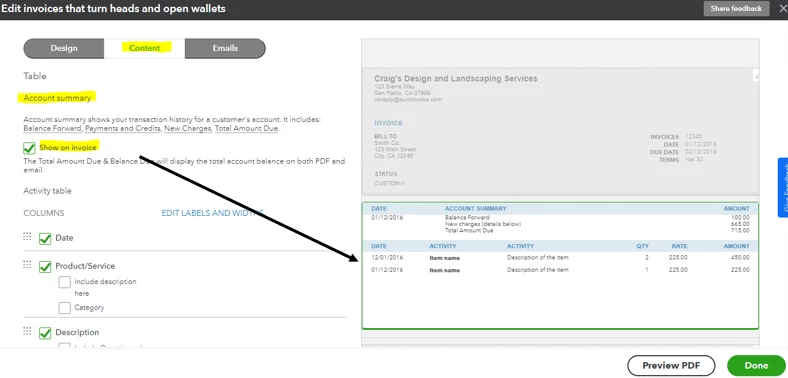This screenshot has width=788, height=378.
Task: Click the 450.00 amount in the preview
Action: (740, 257)
